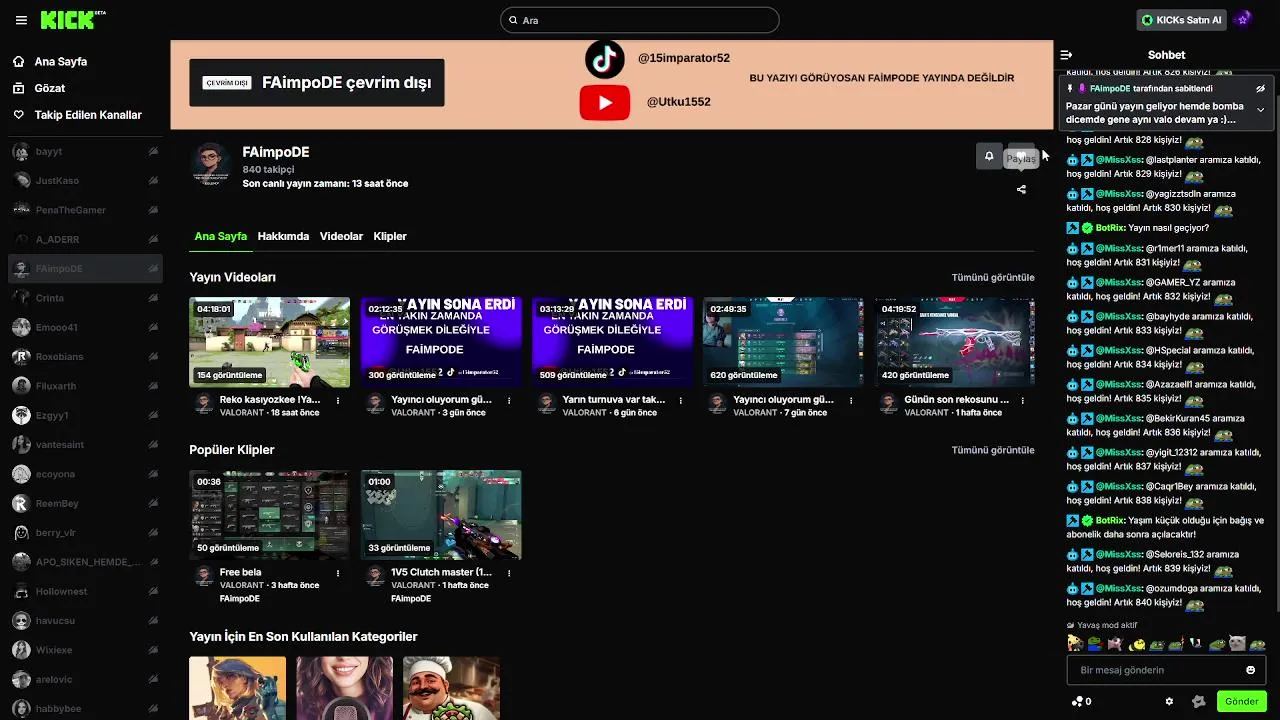Switch to the Videolar tab
This screenshot has height=720, width=1280.
[341, 236]
